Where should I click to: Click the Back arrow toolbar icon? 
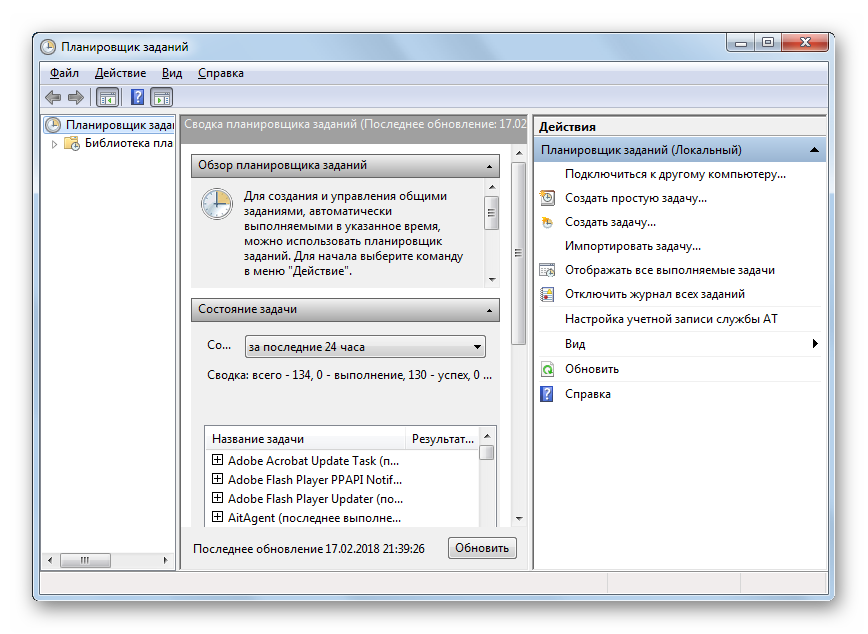(53, 97)
